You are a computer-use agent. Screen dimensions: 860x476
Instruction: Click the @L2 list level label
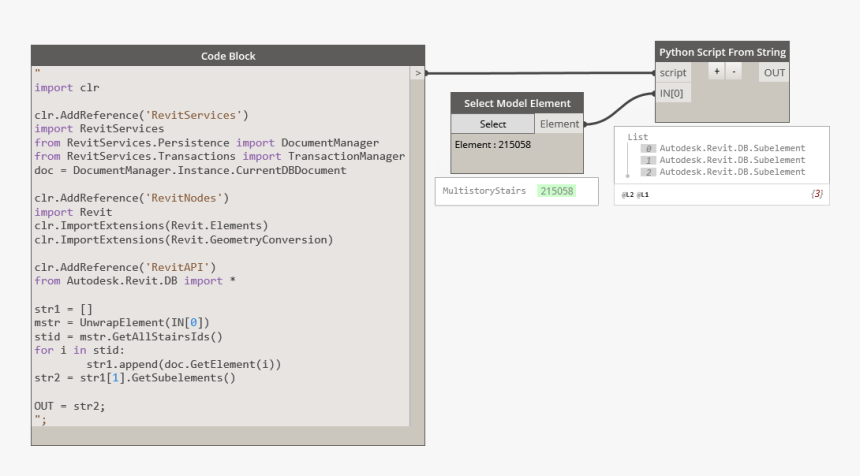pyautogui.click(x=628, y=193)
